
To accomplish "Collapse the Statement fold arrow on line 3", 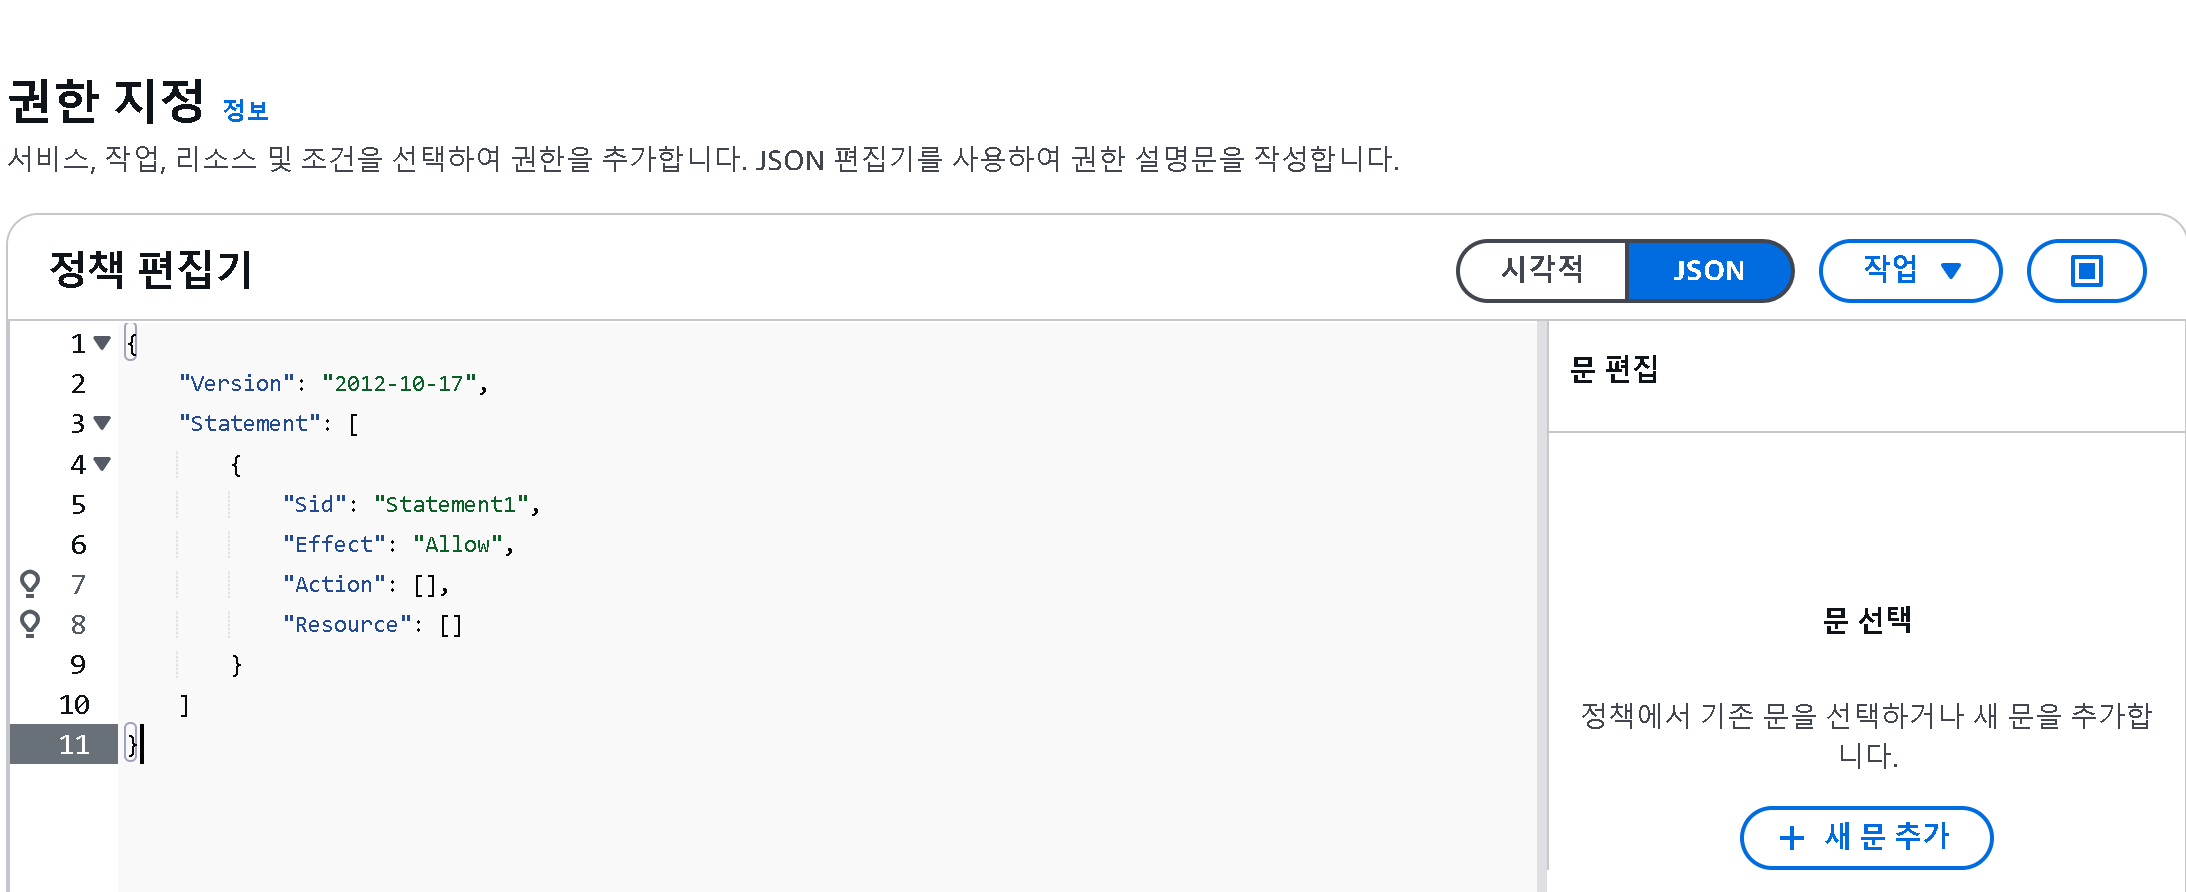I will point(102,423).
